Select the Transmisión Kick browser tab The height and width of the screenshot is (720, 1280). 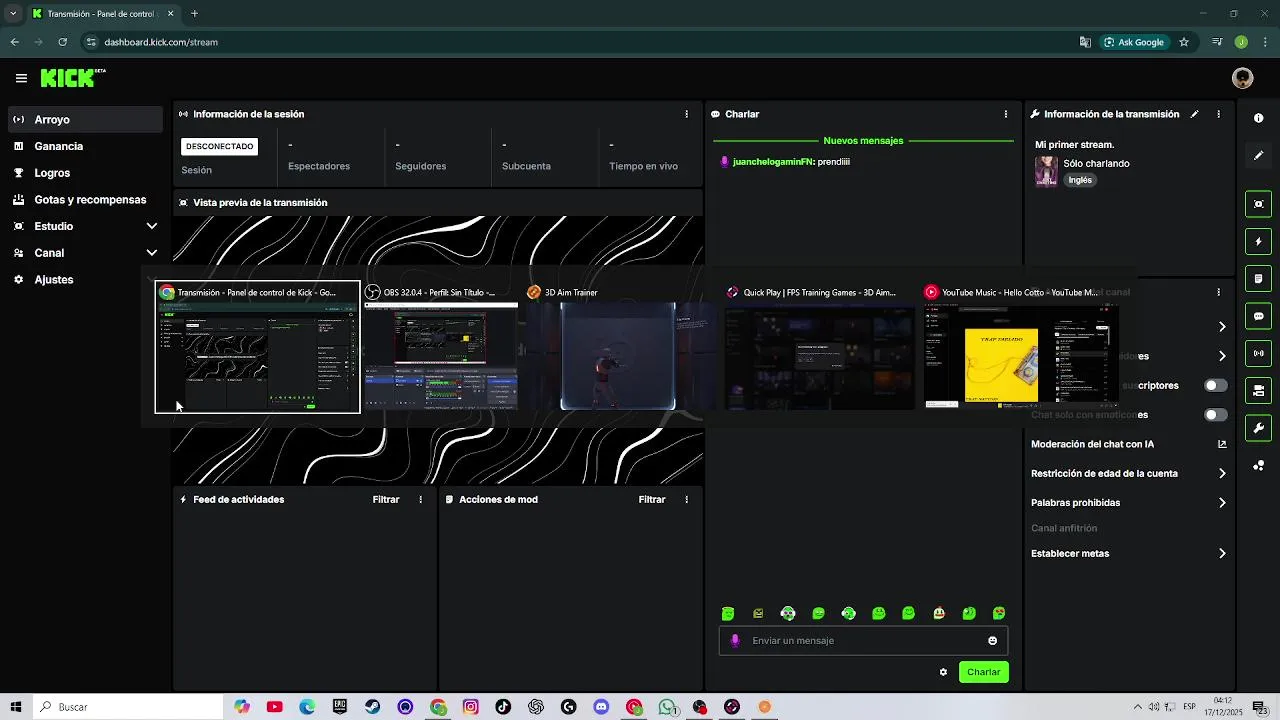click(102, 14)
